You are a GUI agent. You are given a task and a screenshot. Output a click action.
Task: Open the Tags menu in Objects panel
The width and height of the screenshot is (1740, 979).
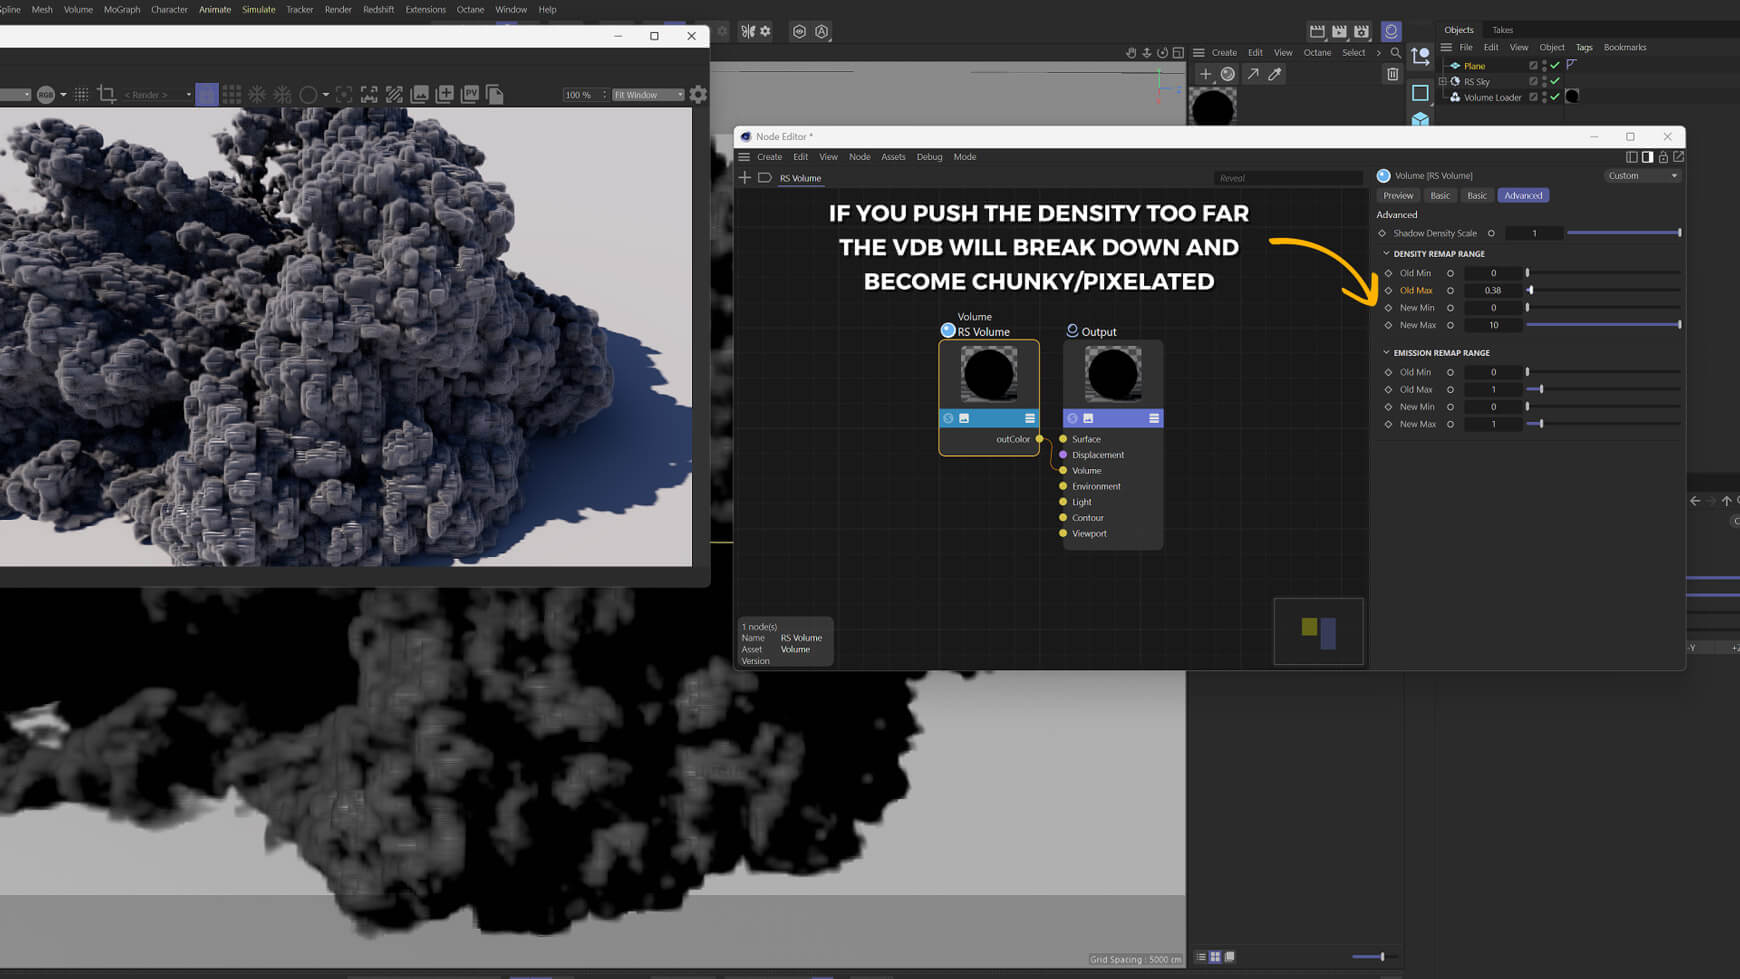click(x=1584, y=47)
